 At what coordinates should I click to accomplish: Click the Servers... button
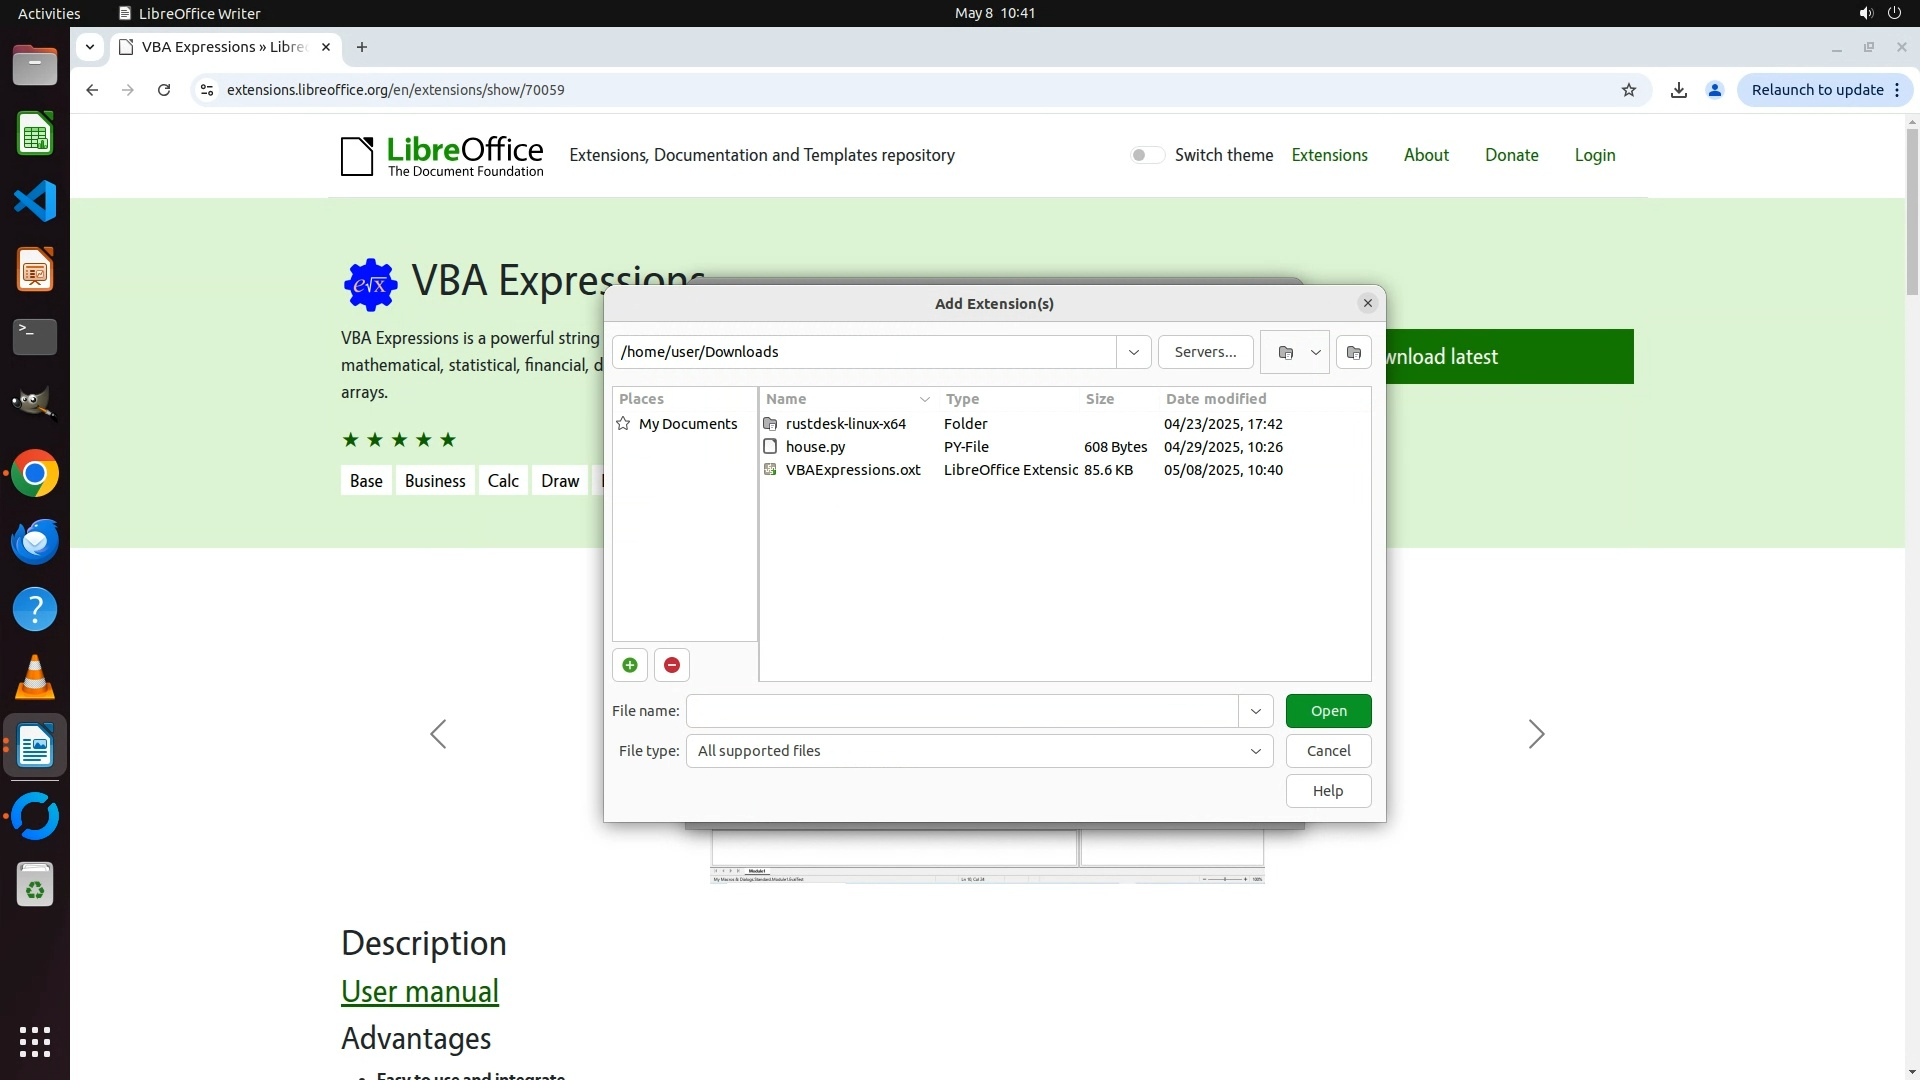click(x=1205, y=352)
